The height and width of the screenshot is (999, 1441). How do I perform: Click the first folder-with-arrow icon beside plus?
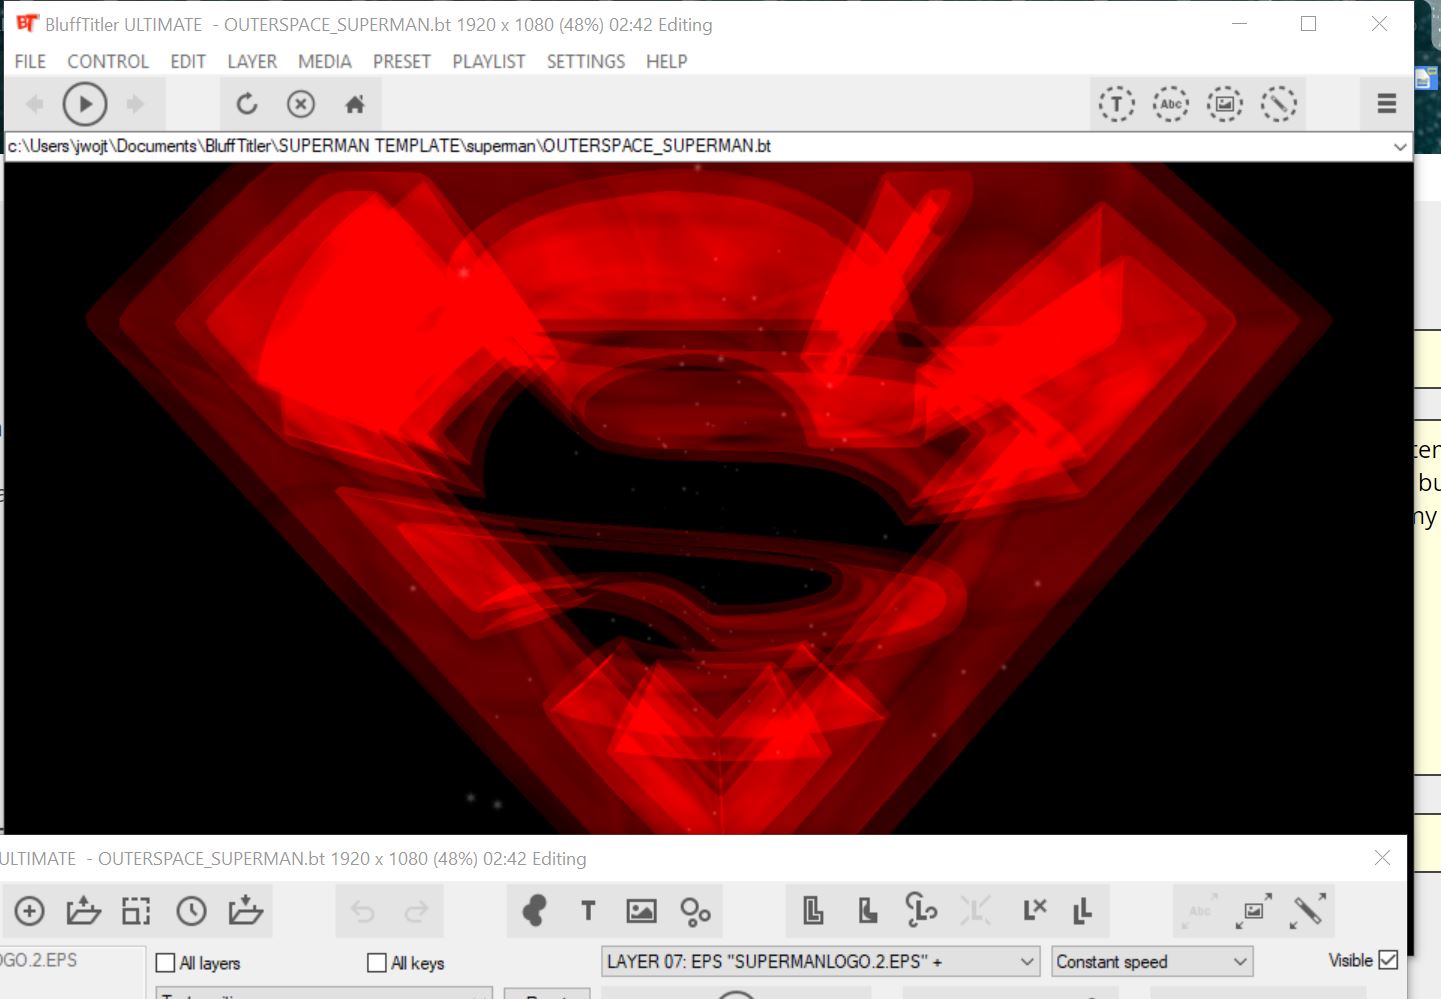click(x=84, y=911)
